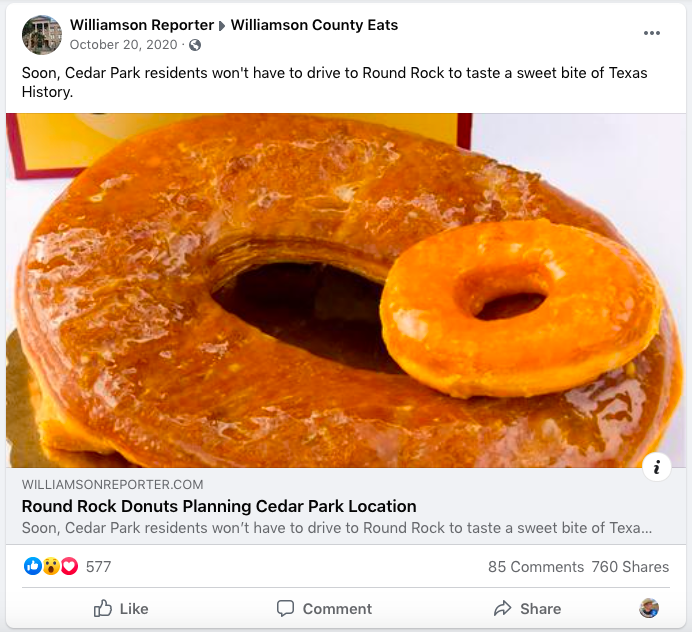Click the link info 'i' icon
Image resolution: width=692 pixels, height=632 pixels.
click(656, 467)
